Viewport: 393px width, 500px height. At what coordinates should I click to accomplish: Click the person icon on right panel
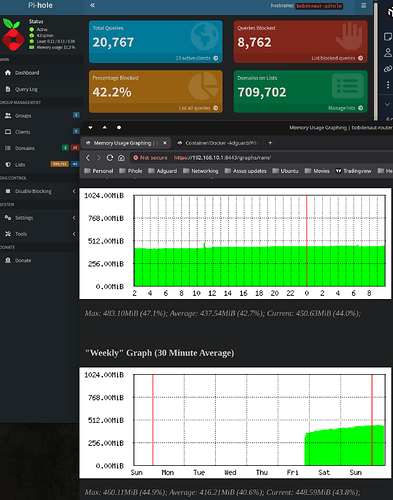(388, 52)
